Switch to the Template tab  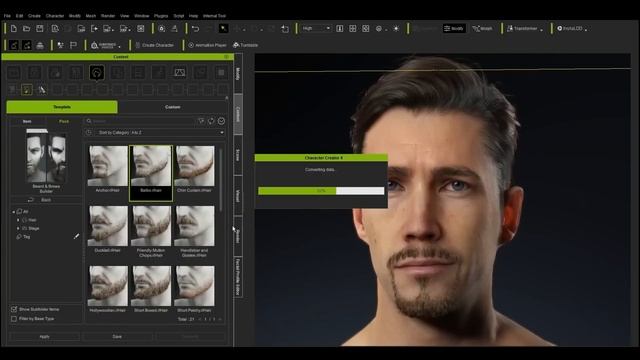coord(62,107)
